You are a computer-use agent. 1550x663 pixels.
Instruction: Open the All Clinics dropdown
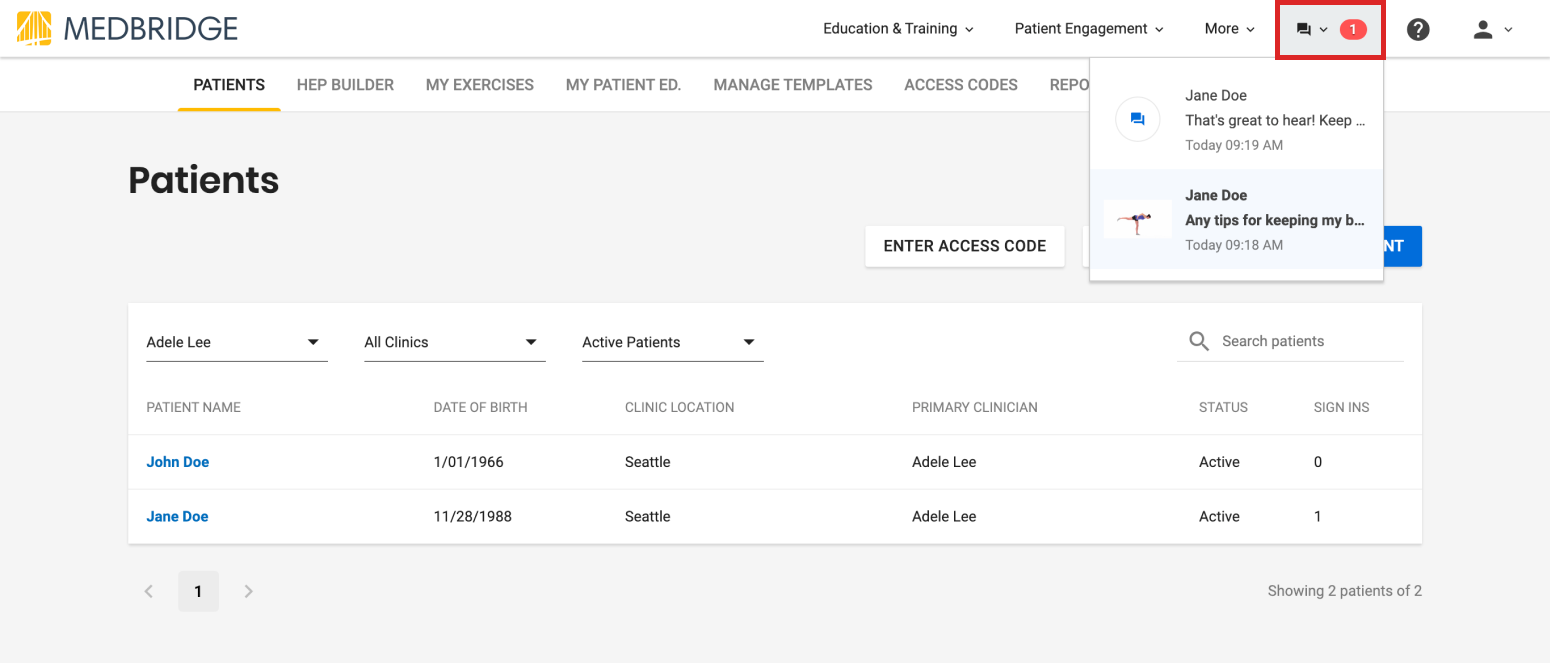point(455,342)
